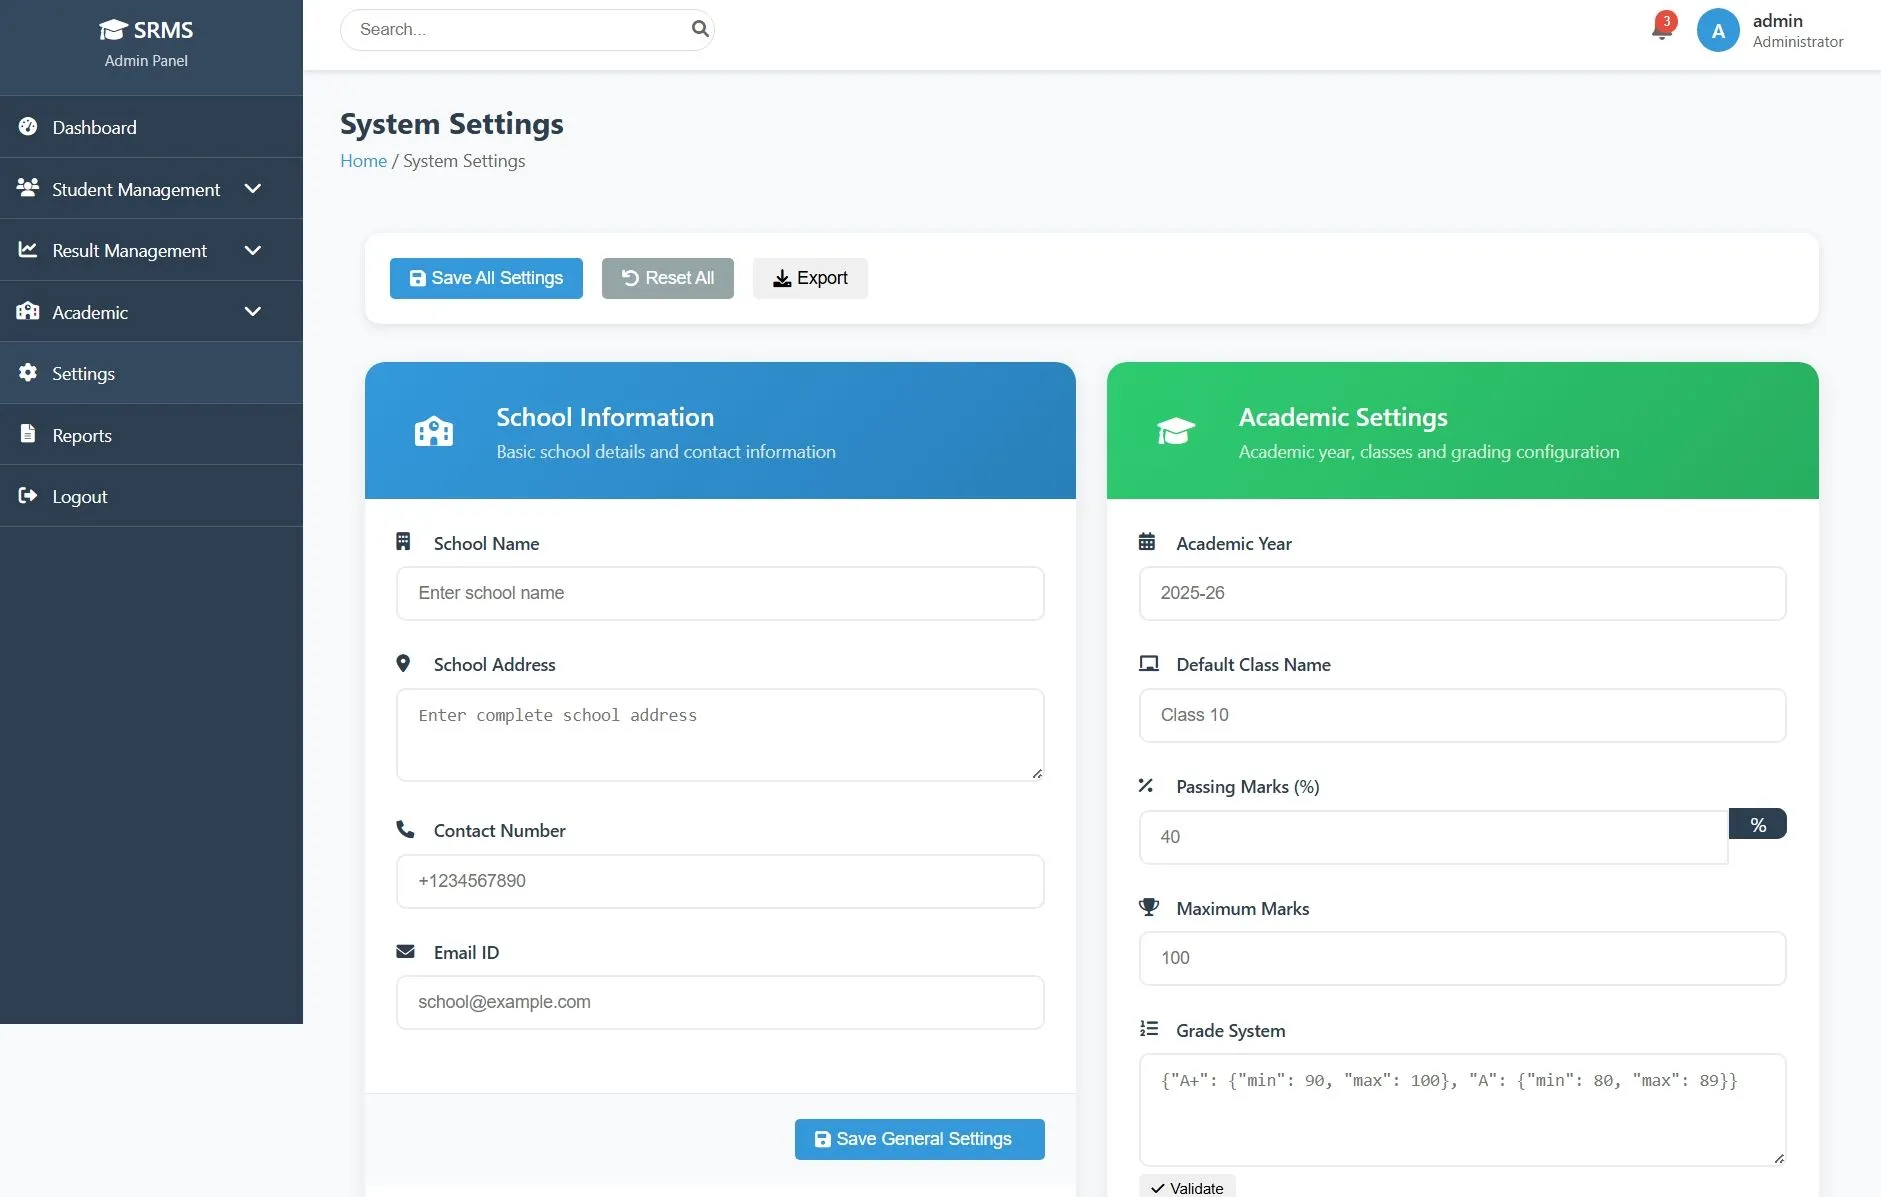Viewport: 1881px width, 1197px height.
Task: Collapse the Academic menu chevron
Action: click(x=253, y=311)
